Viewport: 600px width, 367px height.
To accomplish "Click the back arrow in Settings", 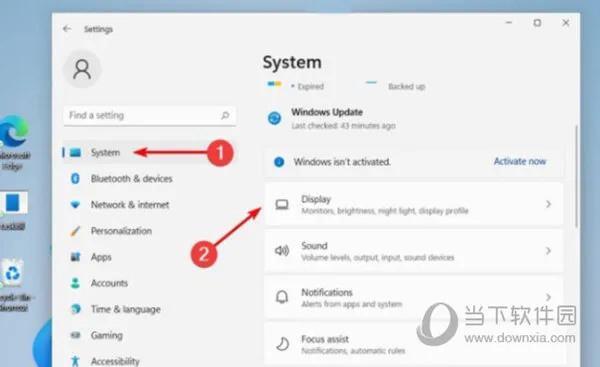I will click(67, 29).
